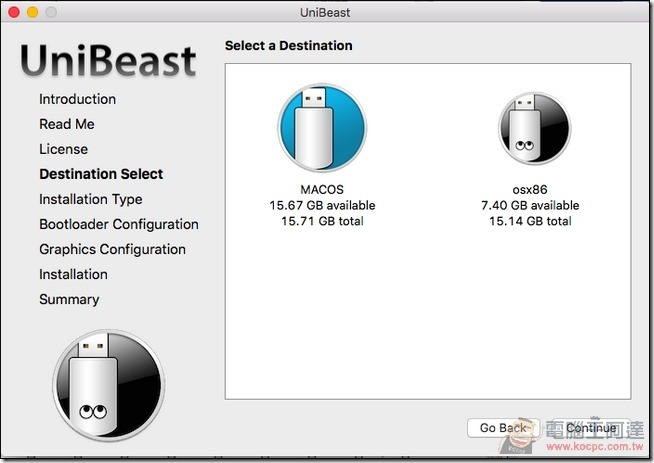Open Graphics Configuration step
This screenshot has height=463, width=654.
(112, 249)
